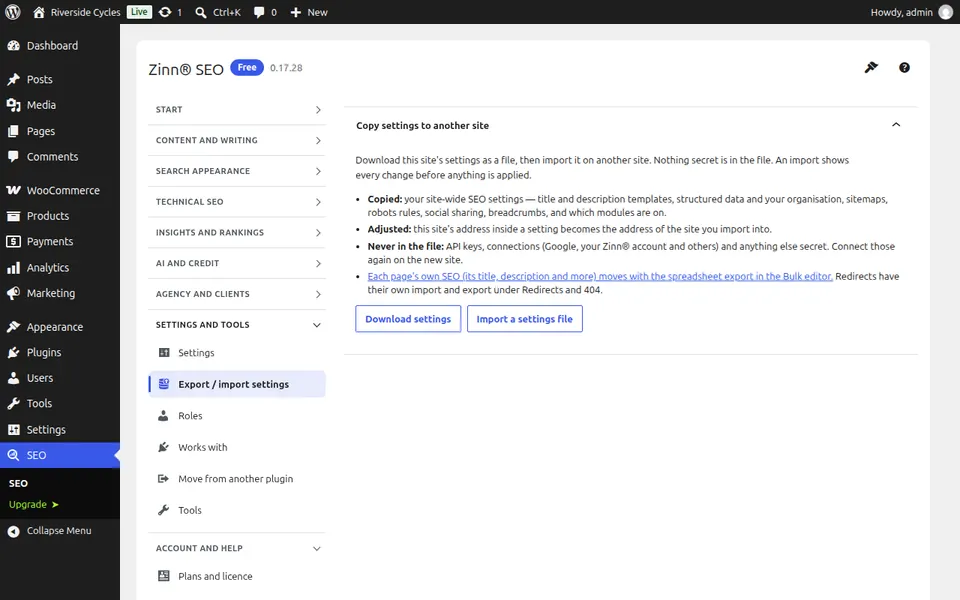Collapse ACCOUNT AND HELP section
960x600 pixels.
237,548
